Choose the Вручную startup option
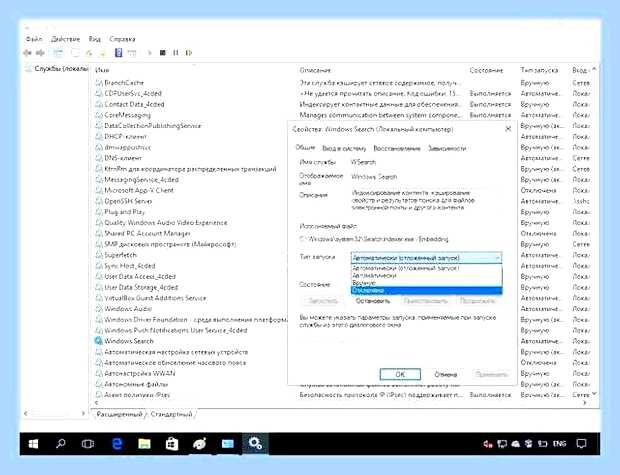 (x=427, y=283)
